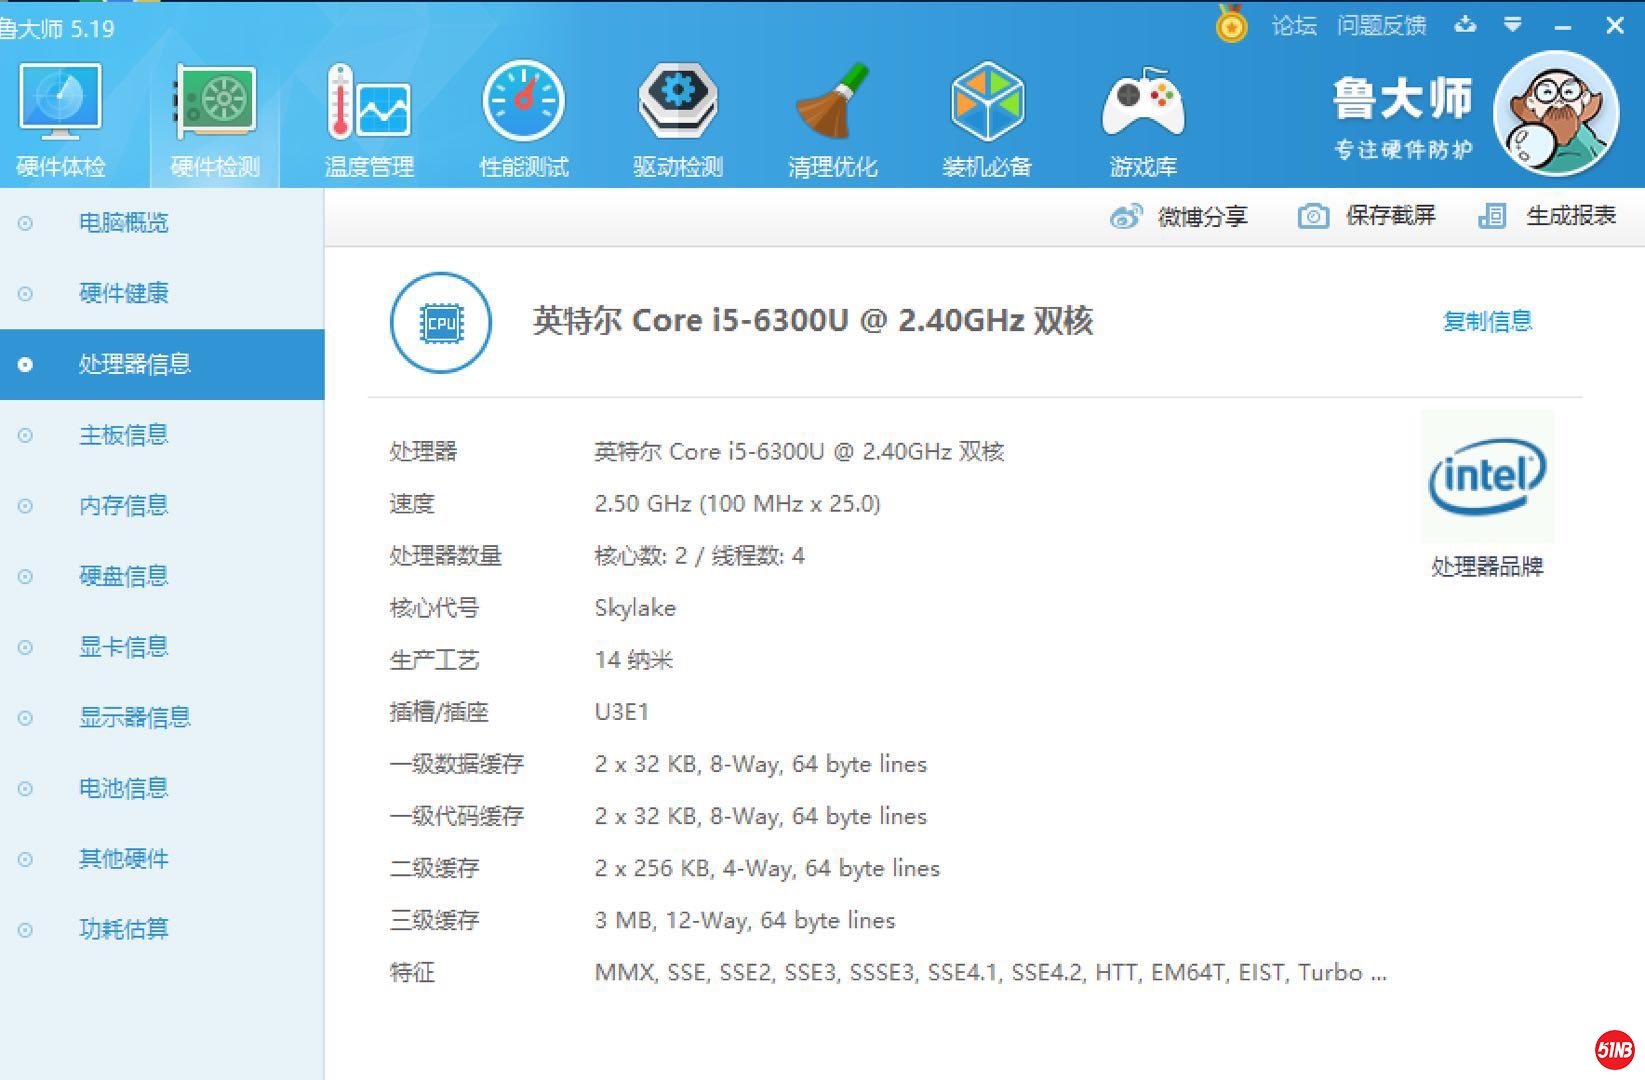This screenshot has height=1080, width=1645.
Task: Open the 硬件体检 hardware checkup icon
Action: pos(60,103)
